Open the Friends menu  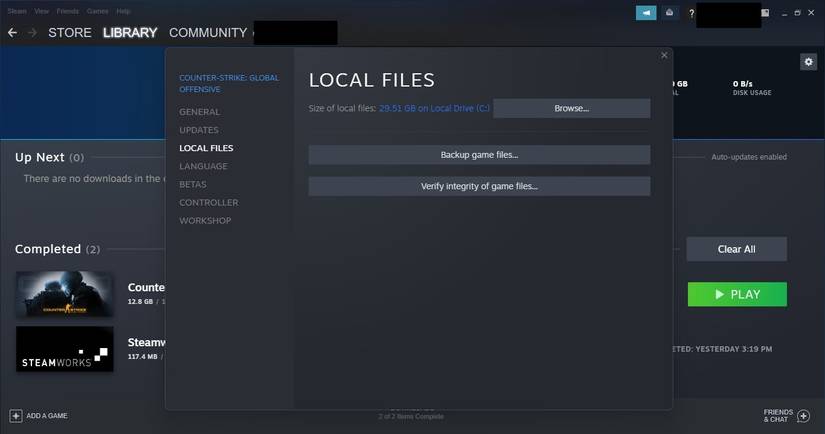pyautogui.click(x=67, y=11)
